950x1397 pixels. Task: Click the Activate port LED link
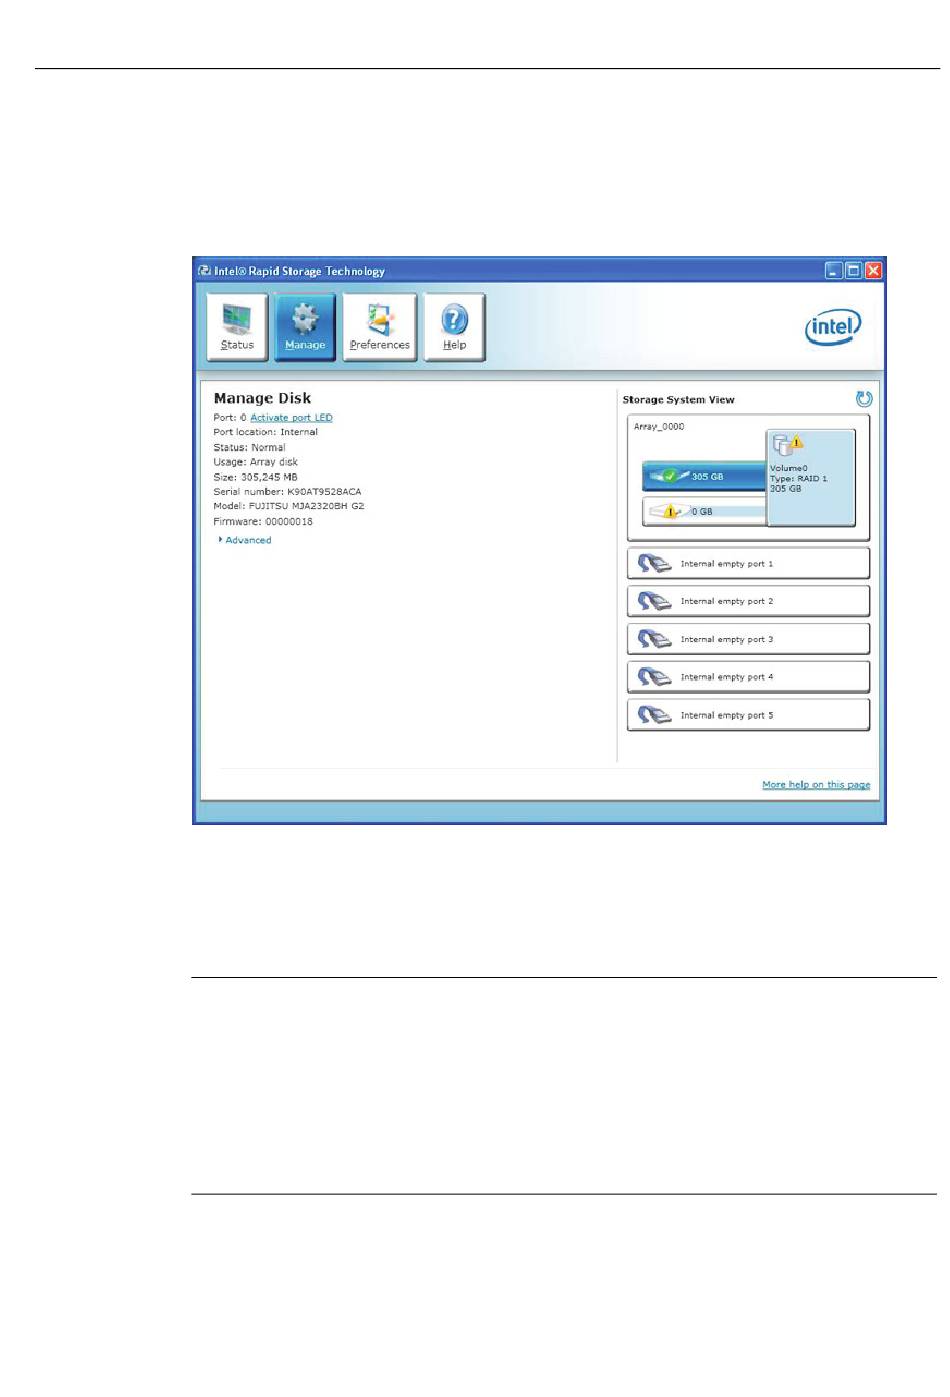291,418
